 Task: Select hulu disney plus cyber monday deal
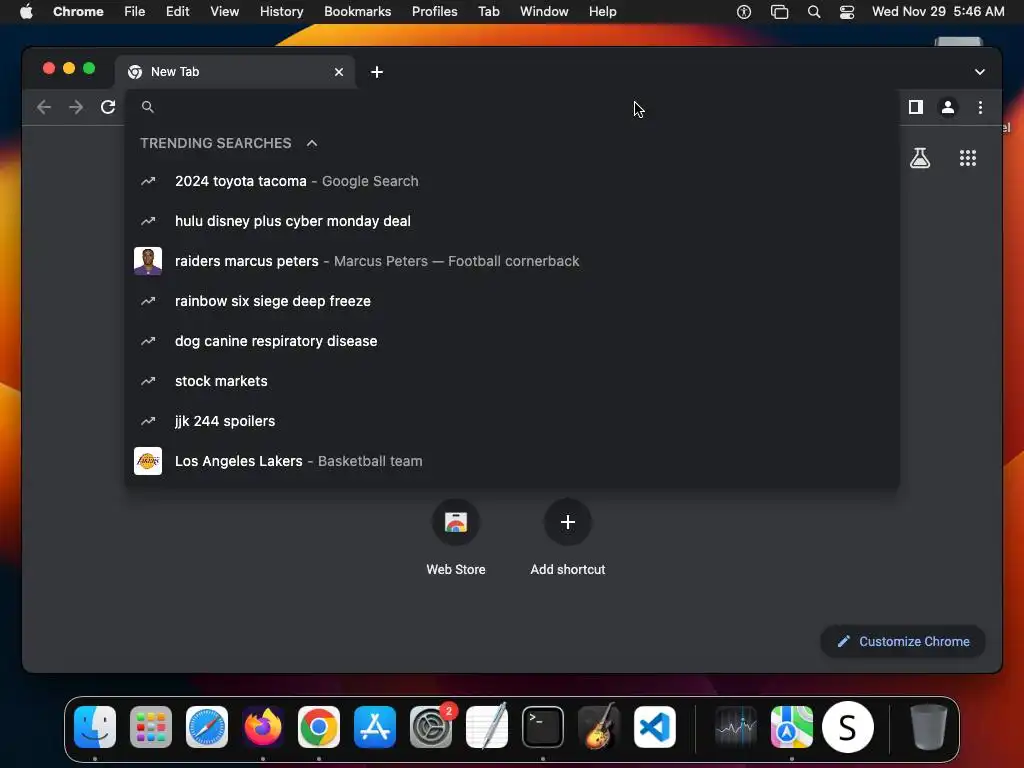[512, 221]
